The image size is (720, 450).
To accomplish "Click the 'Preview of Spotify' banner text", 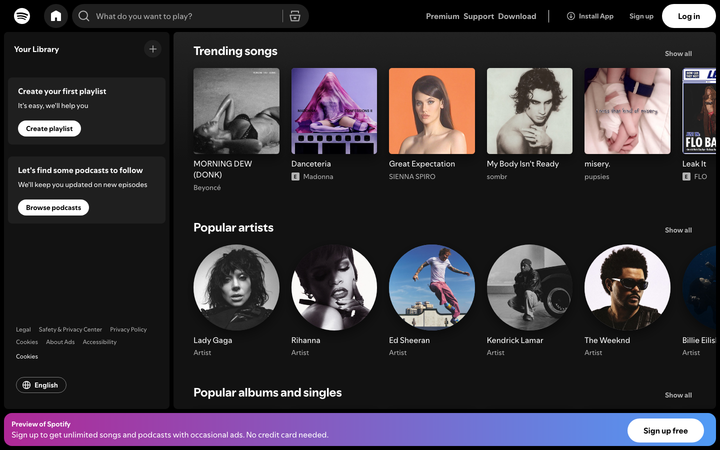I will point(41,424).
